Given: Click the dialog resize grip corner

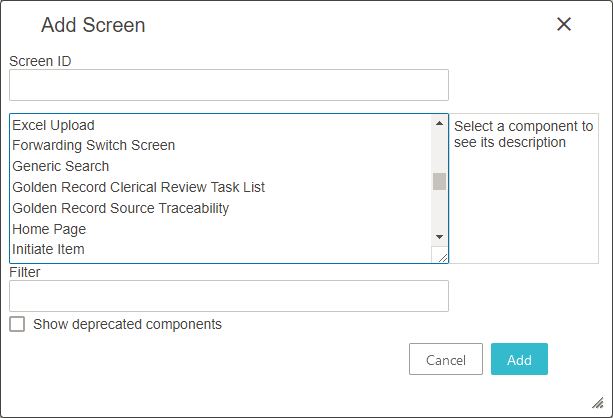Looking at the screenshot, I should point(597,401).
